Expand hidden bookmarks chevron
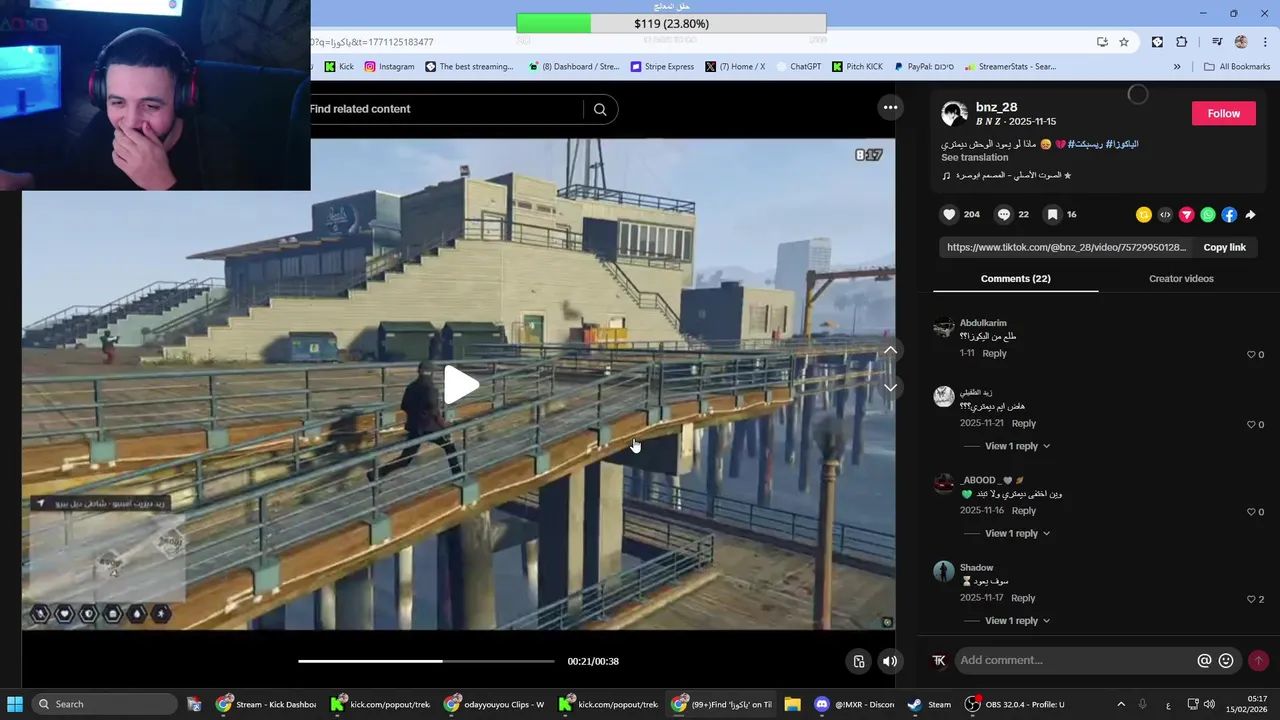Screen dimensions: 1280x720 tap(1177, 67)
